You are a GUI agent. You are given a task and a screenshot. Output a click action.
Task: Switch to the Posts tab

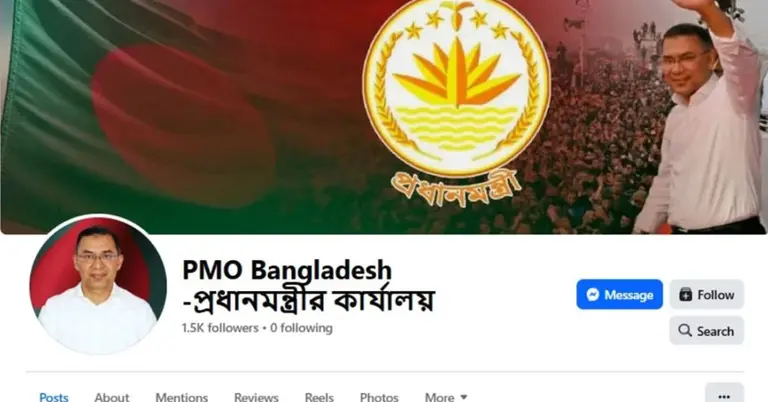click(x=54, y=397)
